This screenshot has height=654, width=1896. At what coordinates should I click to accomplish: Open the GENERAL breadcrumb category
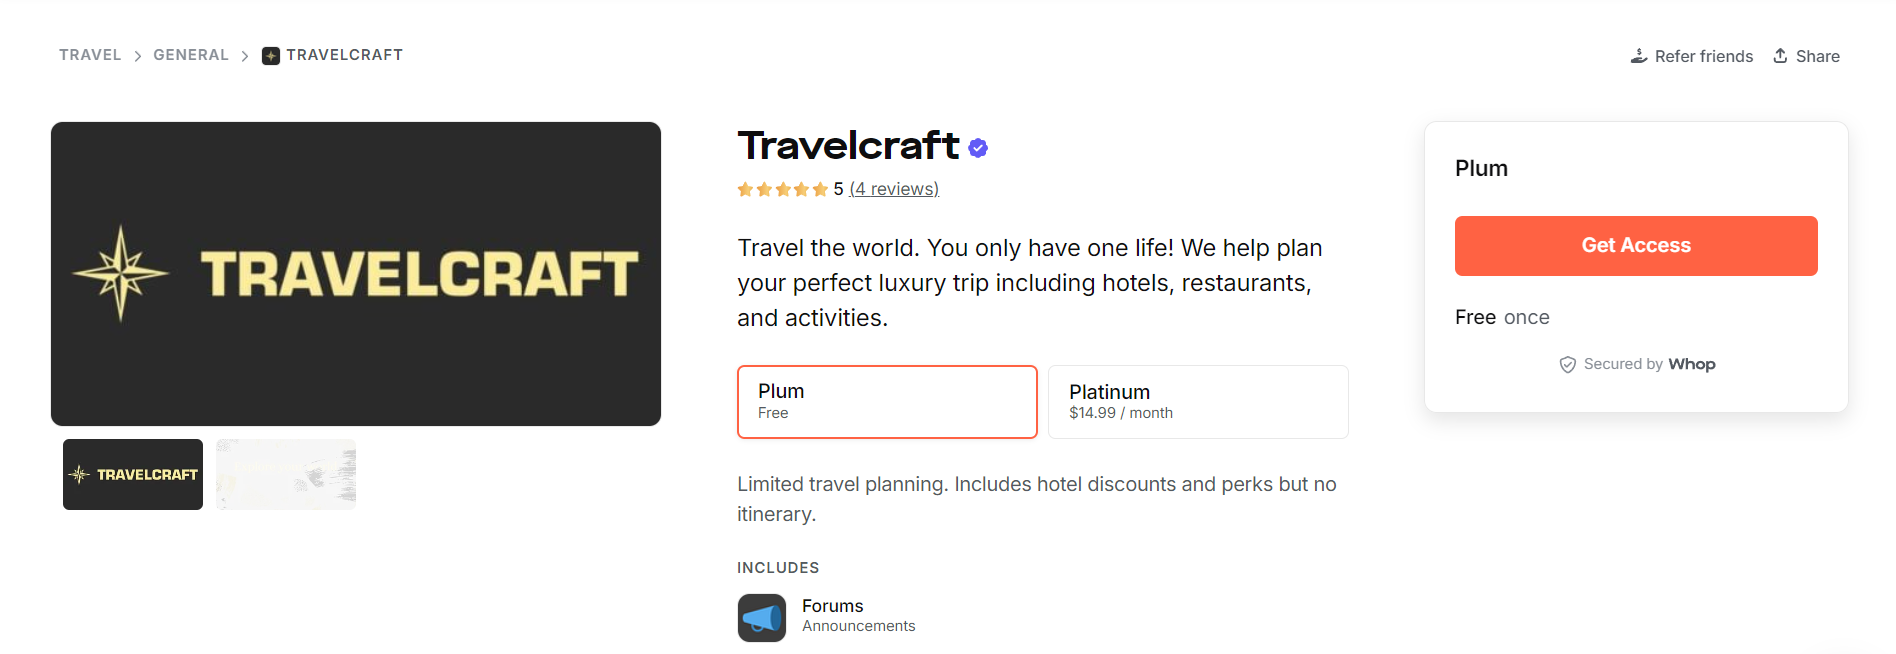[190, 55]
